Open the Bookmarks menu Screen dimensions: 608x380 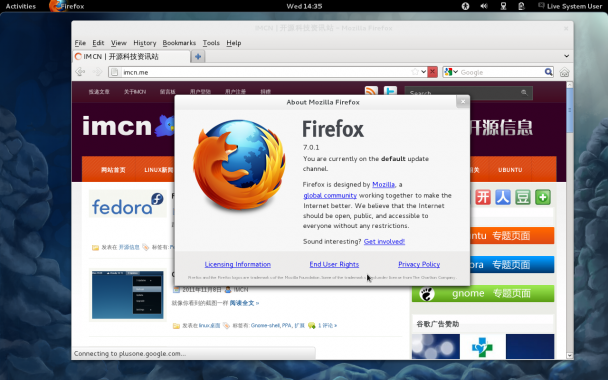point(179,43)
